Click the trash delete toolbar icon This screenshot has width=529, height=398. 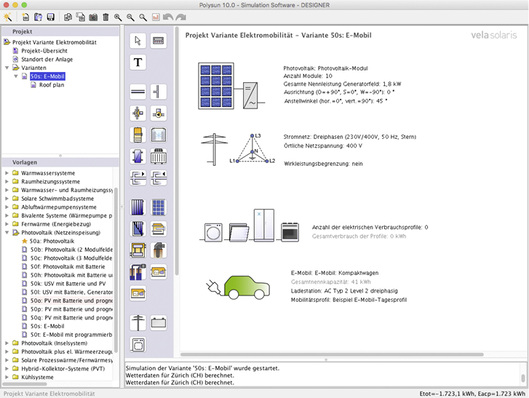point(106,17)
